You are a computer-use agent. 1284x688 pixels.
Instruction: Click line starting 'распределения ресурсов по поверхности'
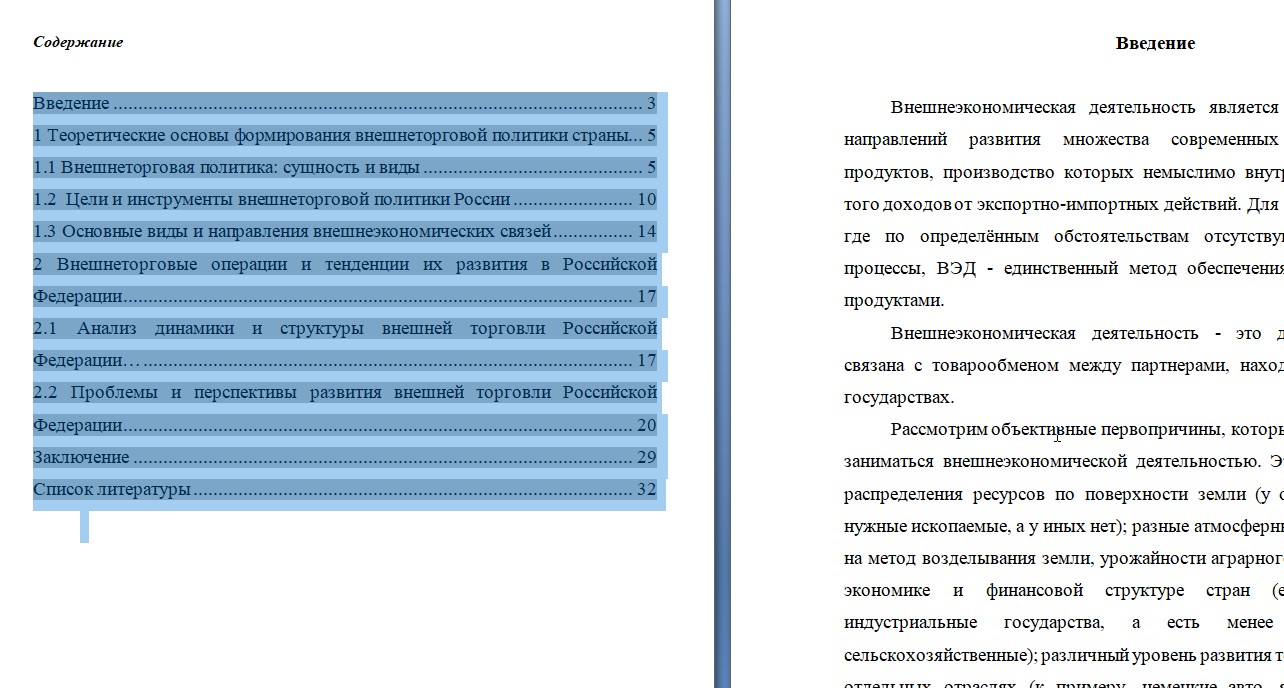click(x=1064, y=494)
